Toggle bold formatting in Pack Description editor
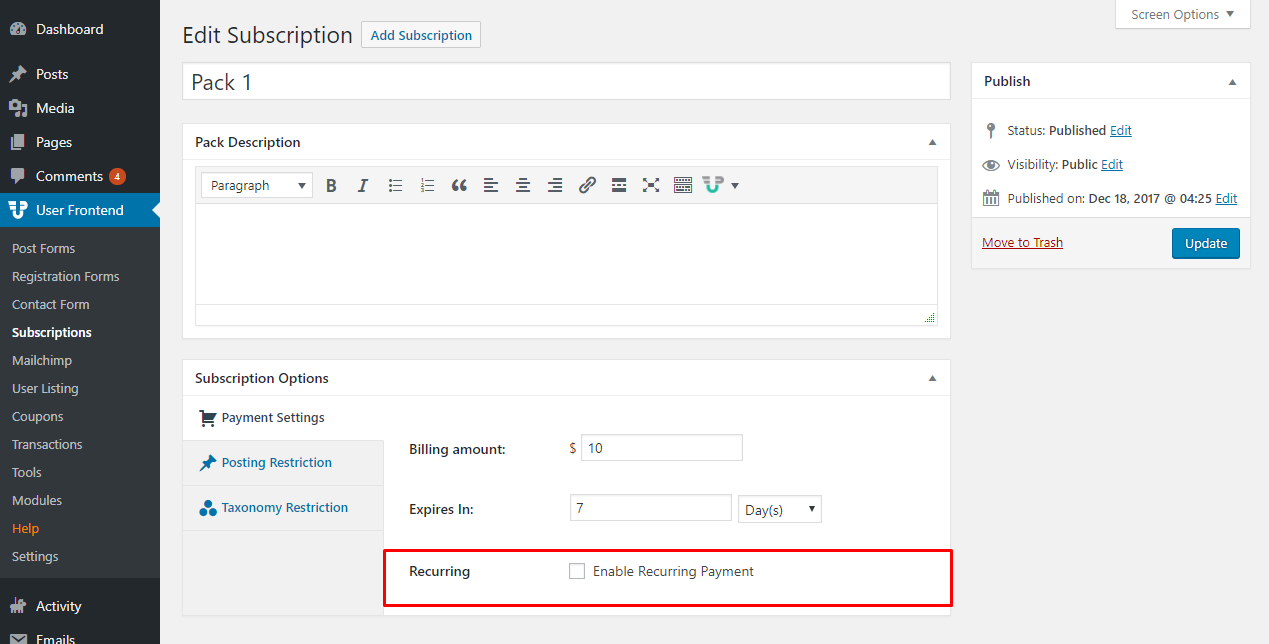The image size is (1269, 644). [331, 185]
